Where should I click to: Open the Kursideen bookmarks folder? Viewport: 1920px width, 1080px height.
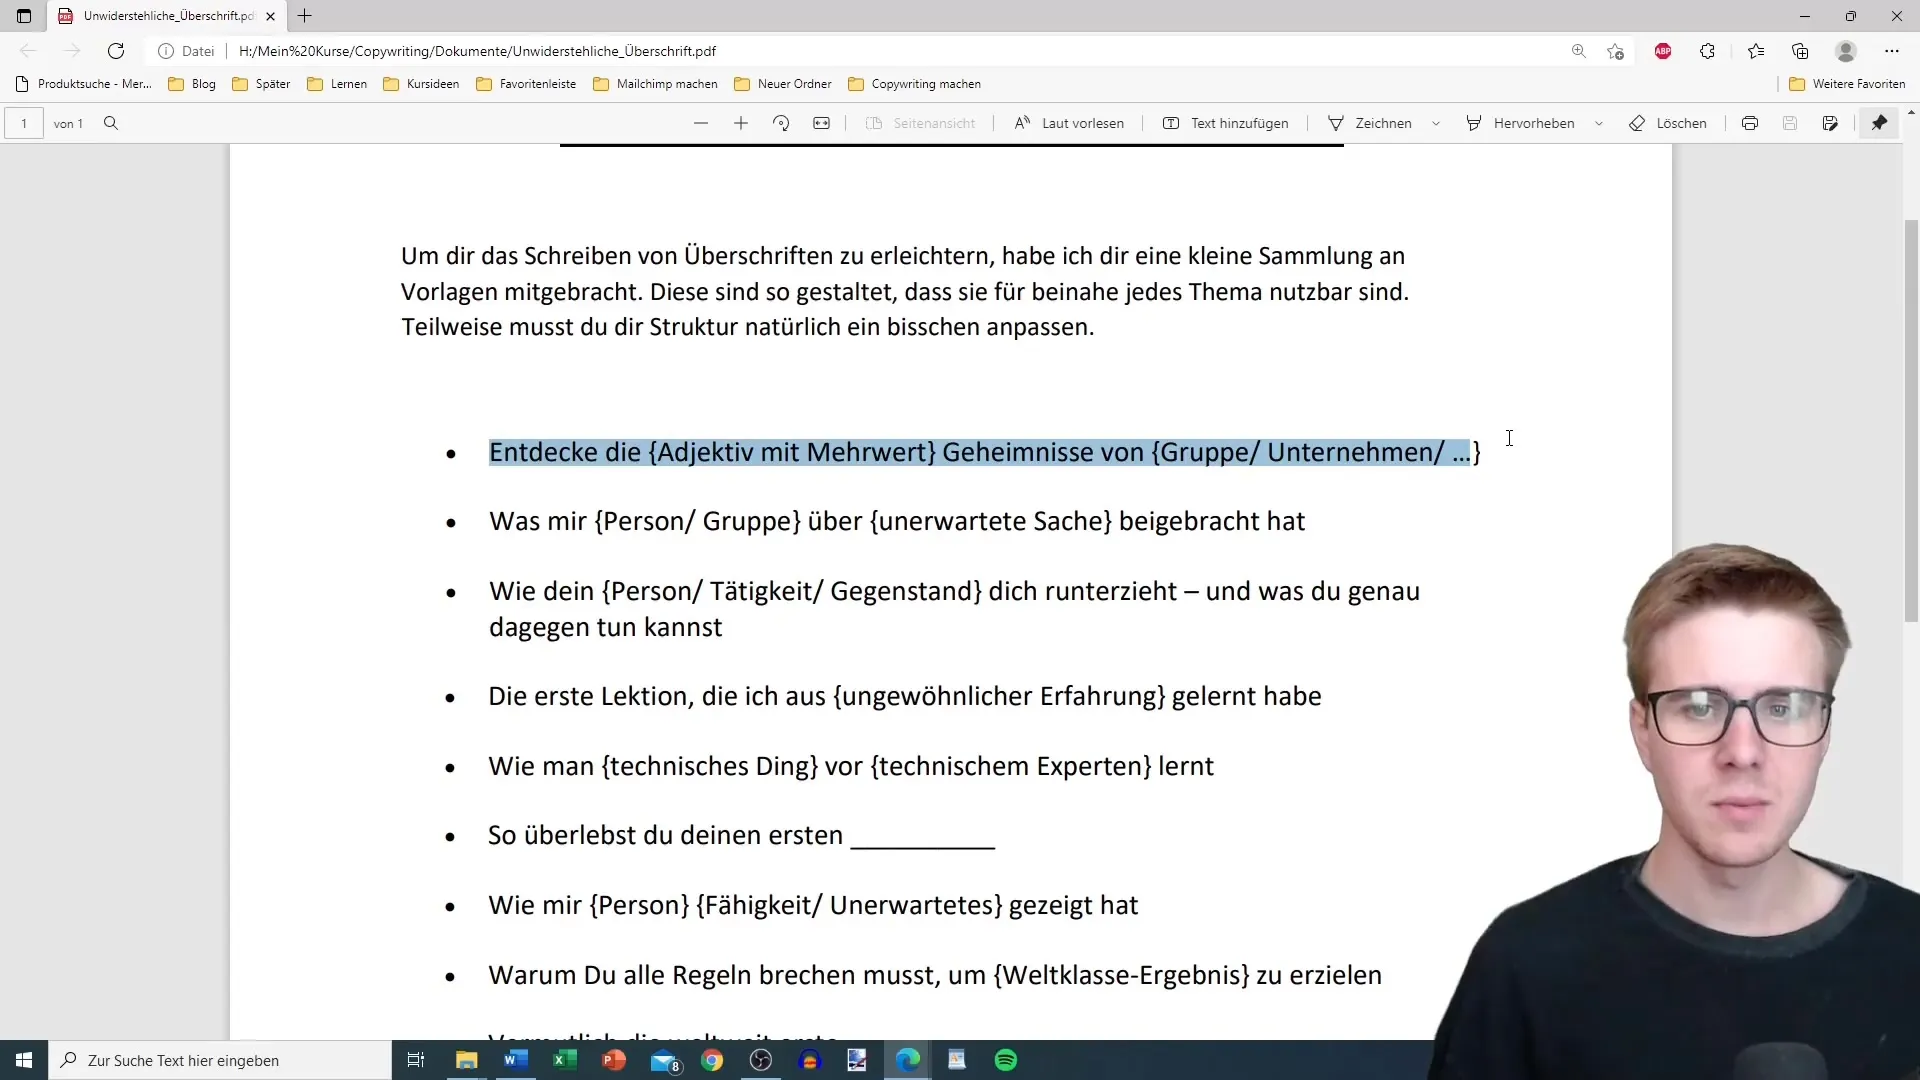tap(421, 84)
